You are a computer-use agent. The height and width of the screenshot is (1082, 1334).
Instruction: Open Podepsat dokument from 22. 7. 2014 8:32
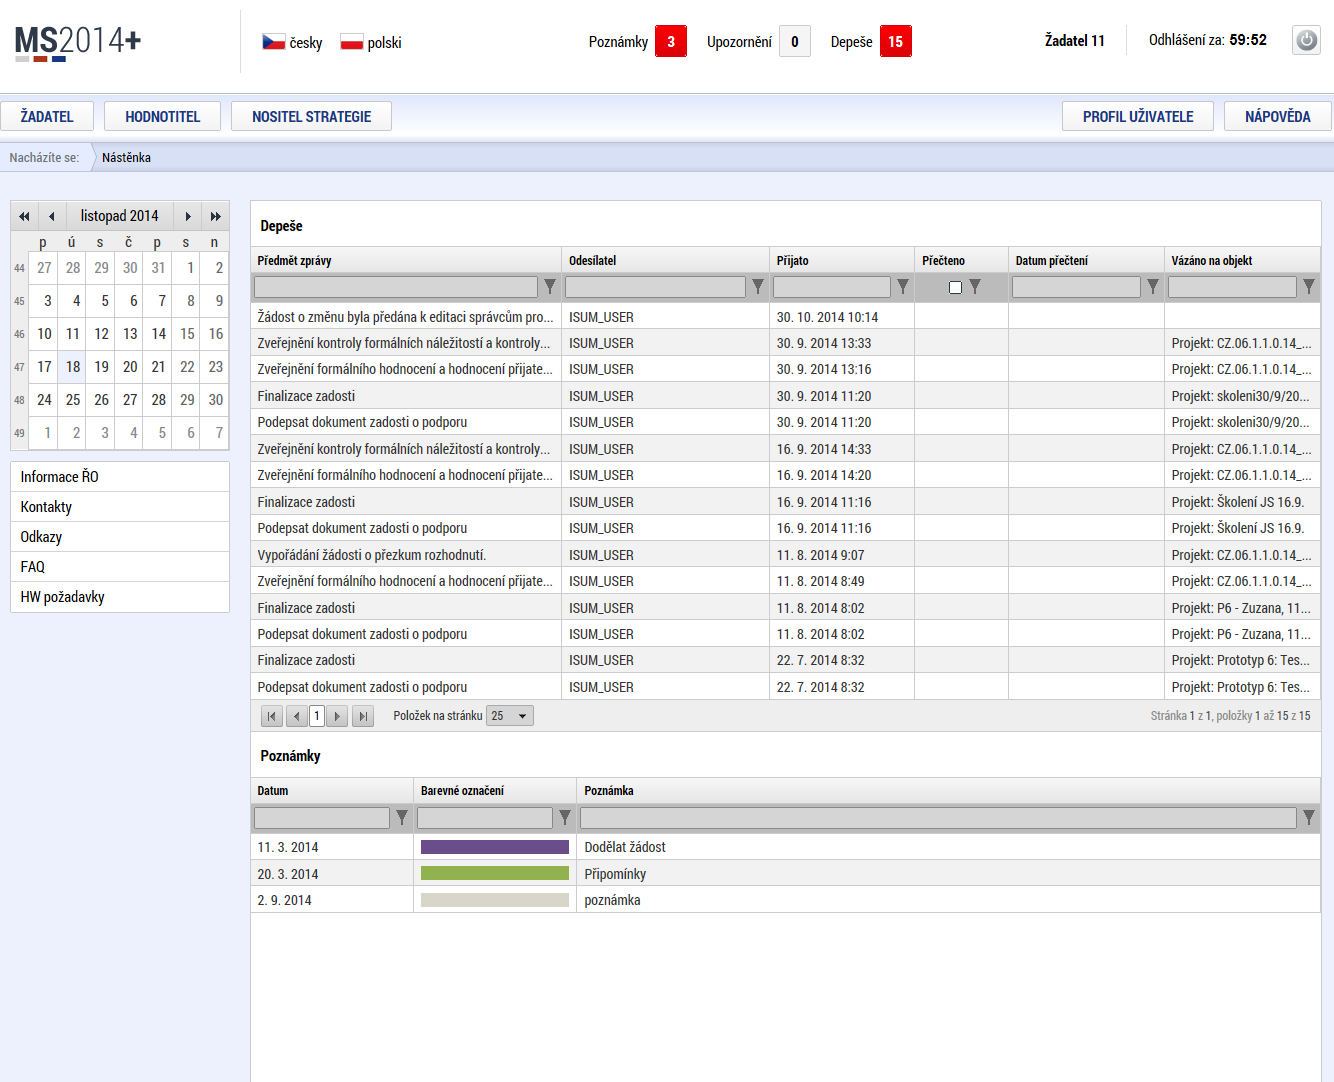point(785,687)
